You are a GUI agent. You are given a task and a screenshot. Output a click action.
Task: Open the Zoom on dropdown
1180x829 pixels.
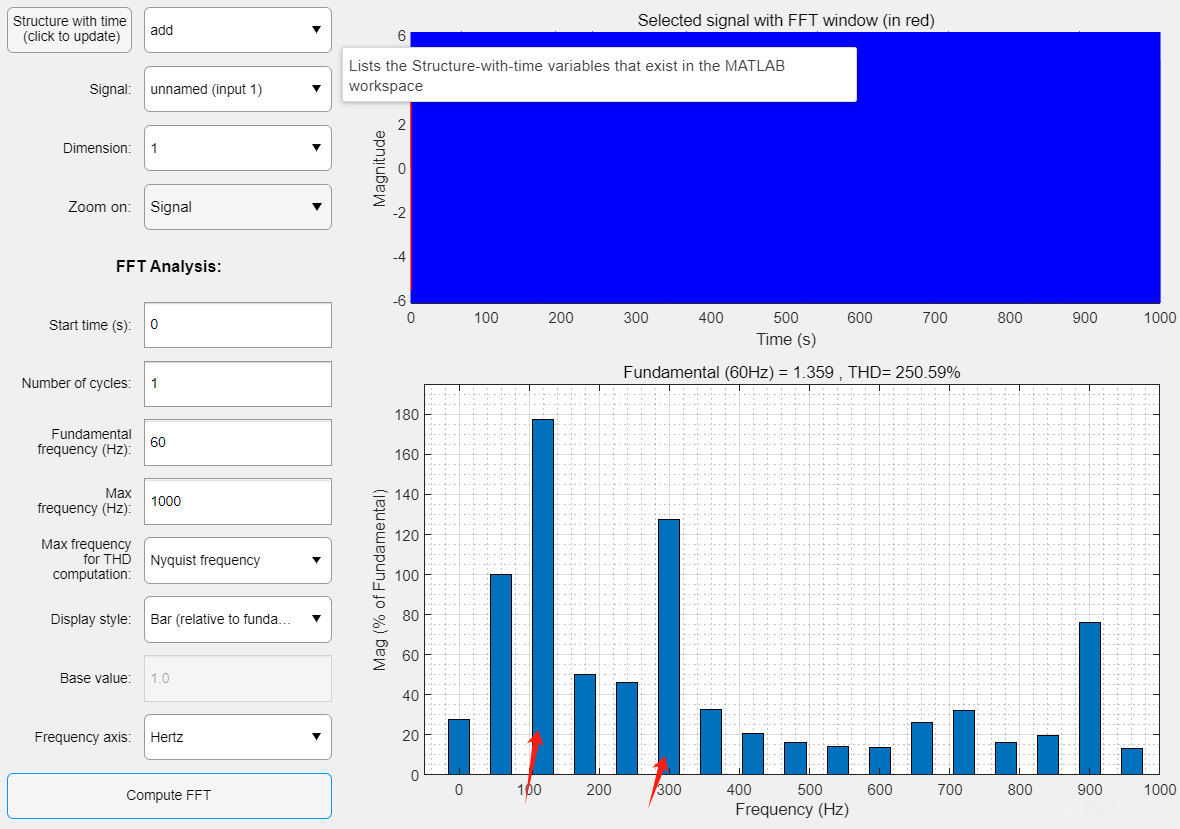point(237,207)
